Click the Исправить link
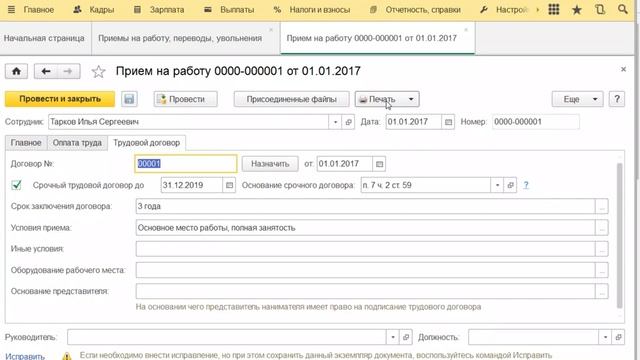 click(25, 356)
